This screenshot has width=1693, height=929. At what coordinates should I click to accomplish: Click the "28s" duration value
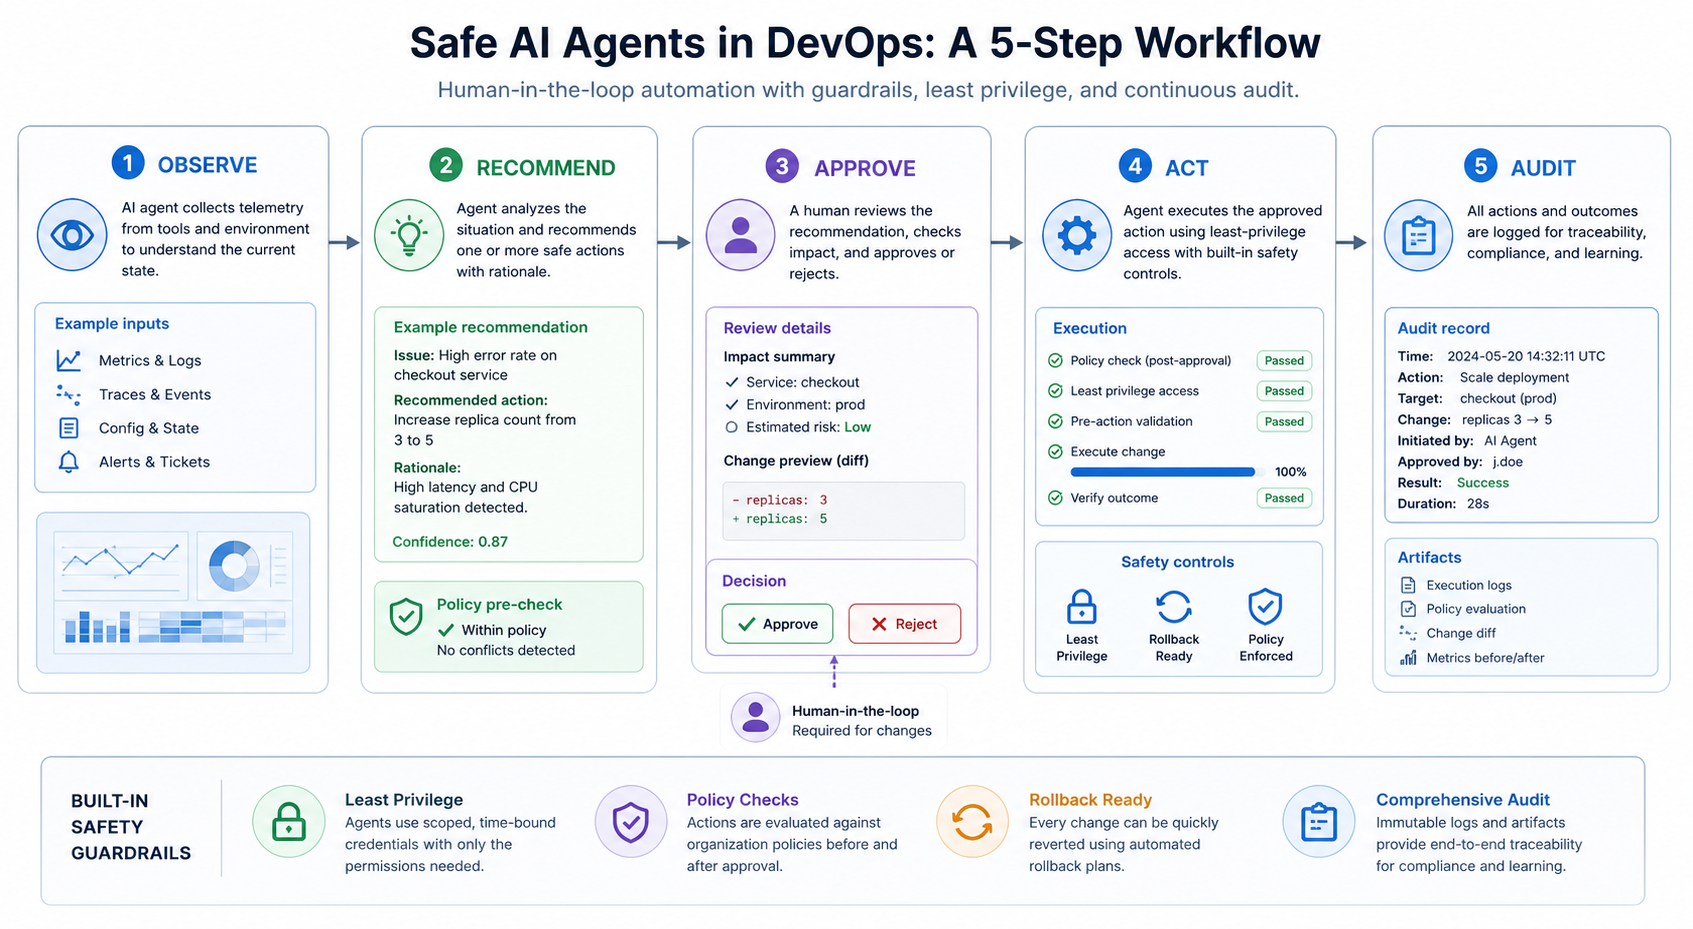[1478, 504]
